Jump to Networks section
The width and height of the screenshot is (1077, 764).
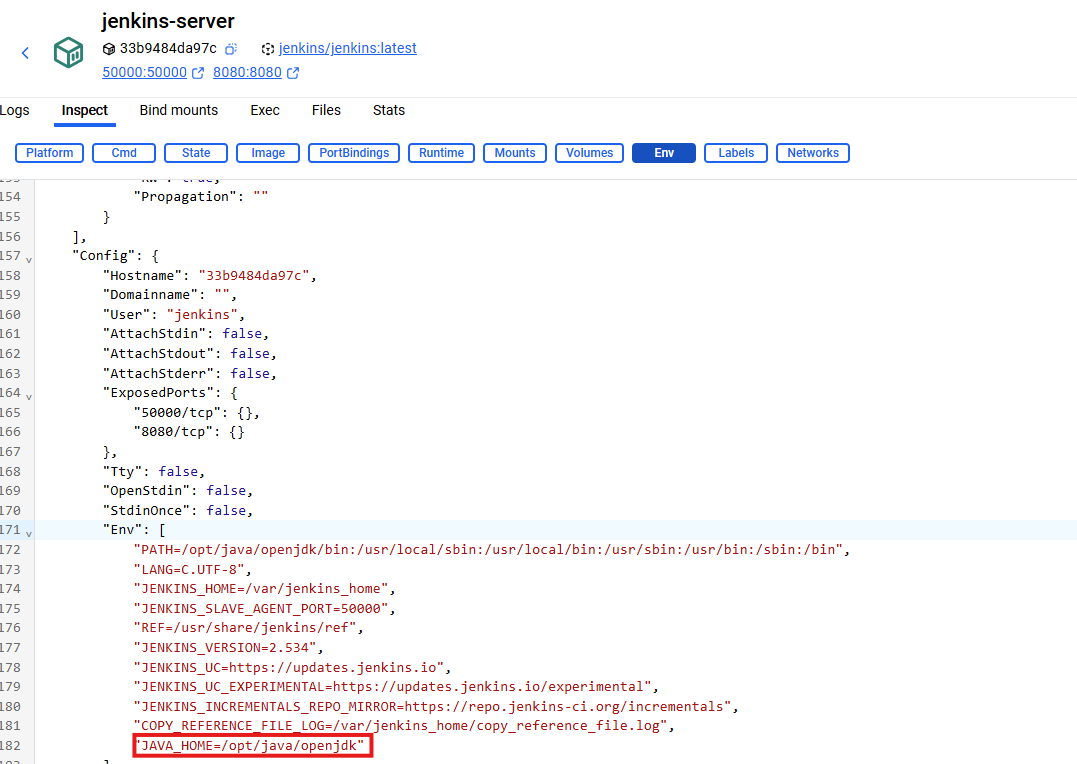coord(813,153)
